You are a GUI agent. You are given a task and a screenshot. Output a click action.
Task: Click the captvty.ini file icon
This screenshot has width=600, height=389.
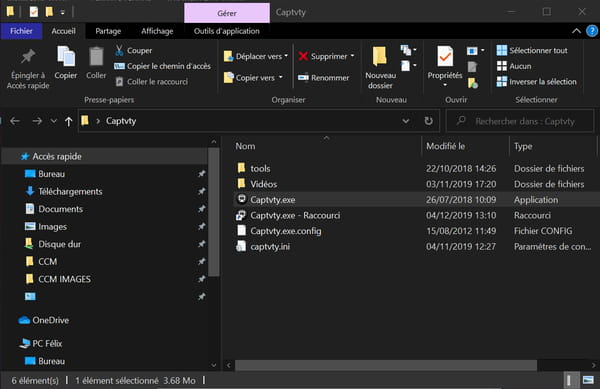tap(241, 246)
